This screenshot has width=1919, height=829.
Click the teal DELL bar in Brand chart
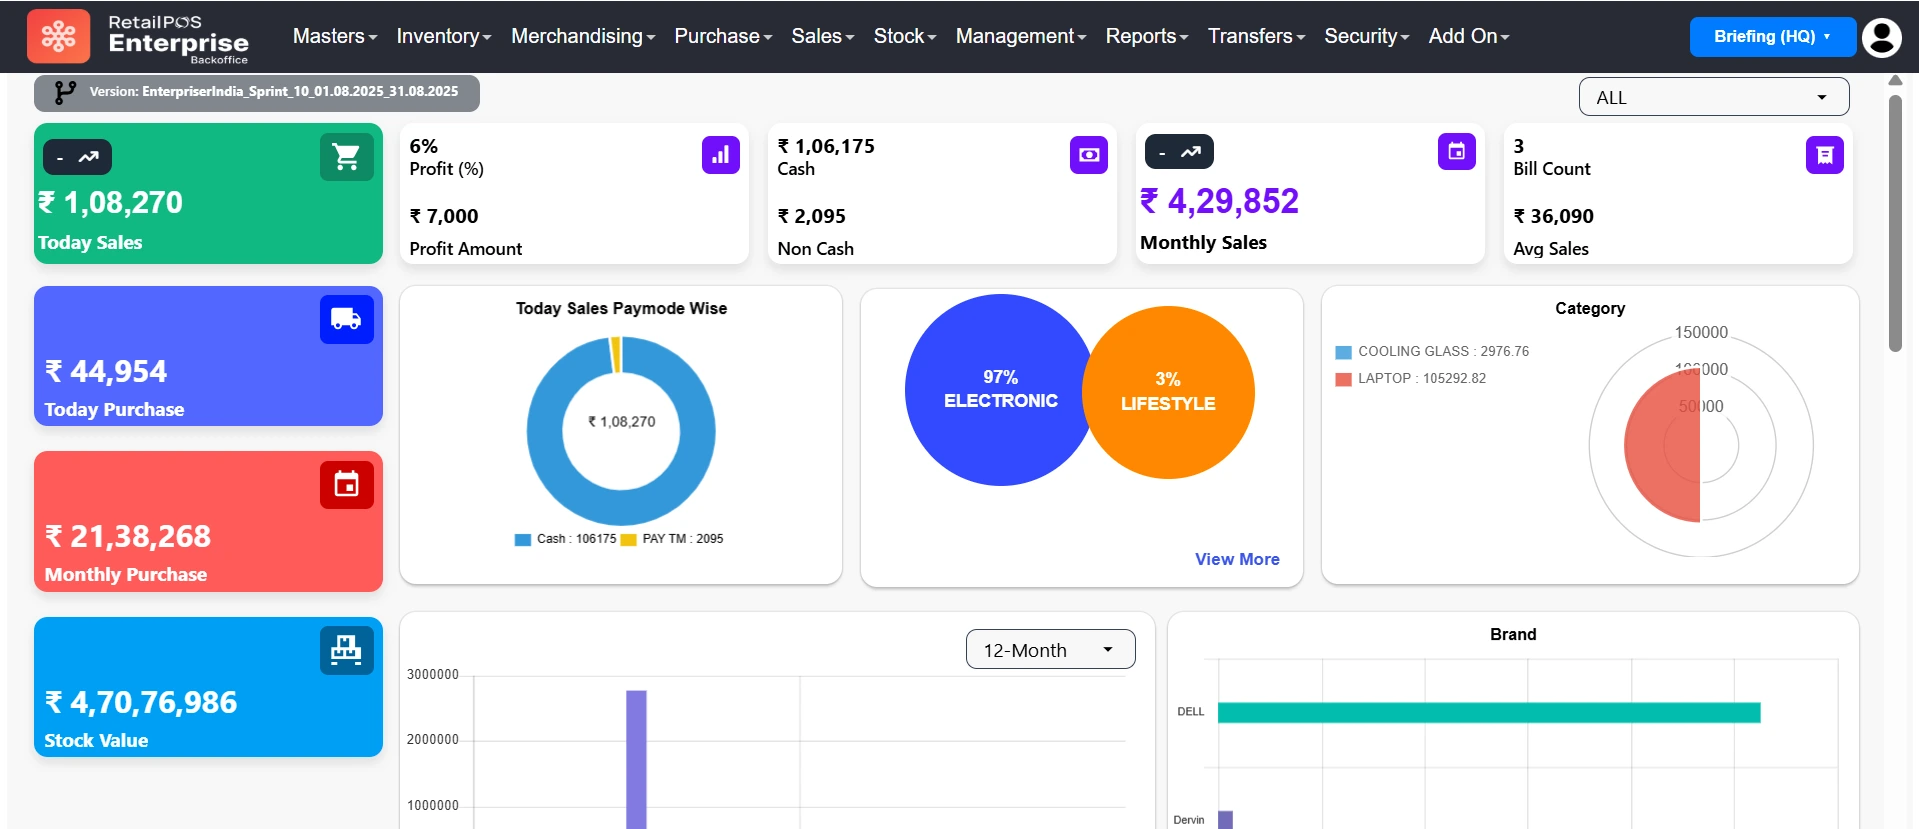(1488, 712)
